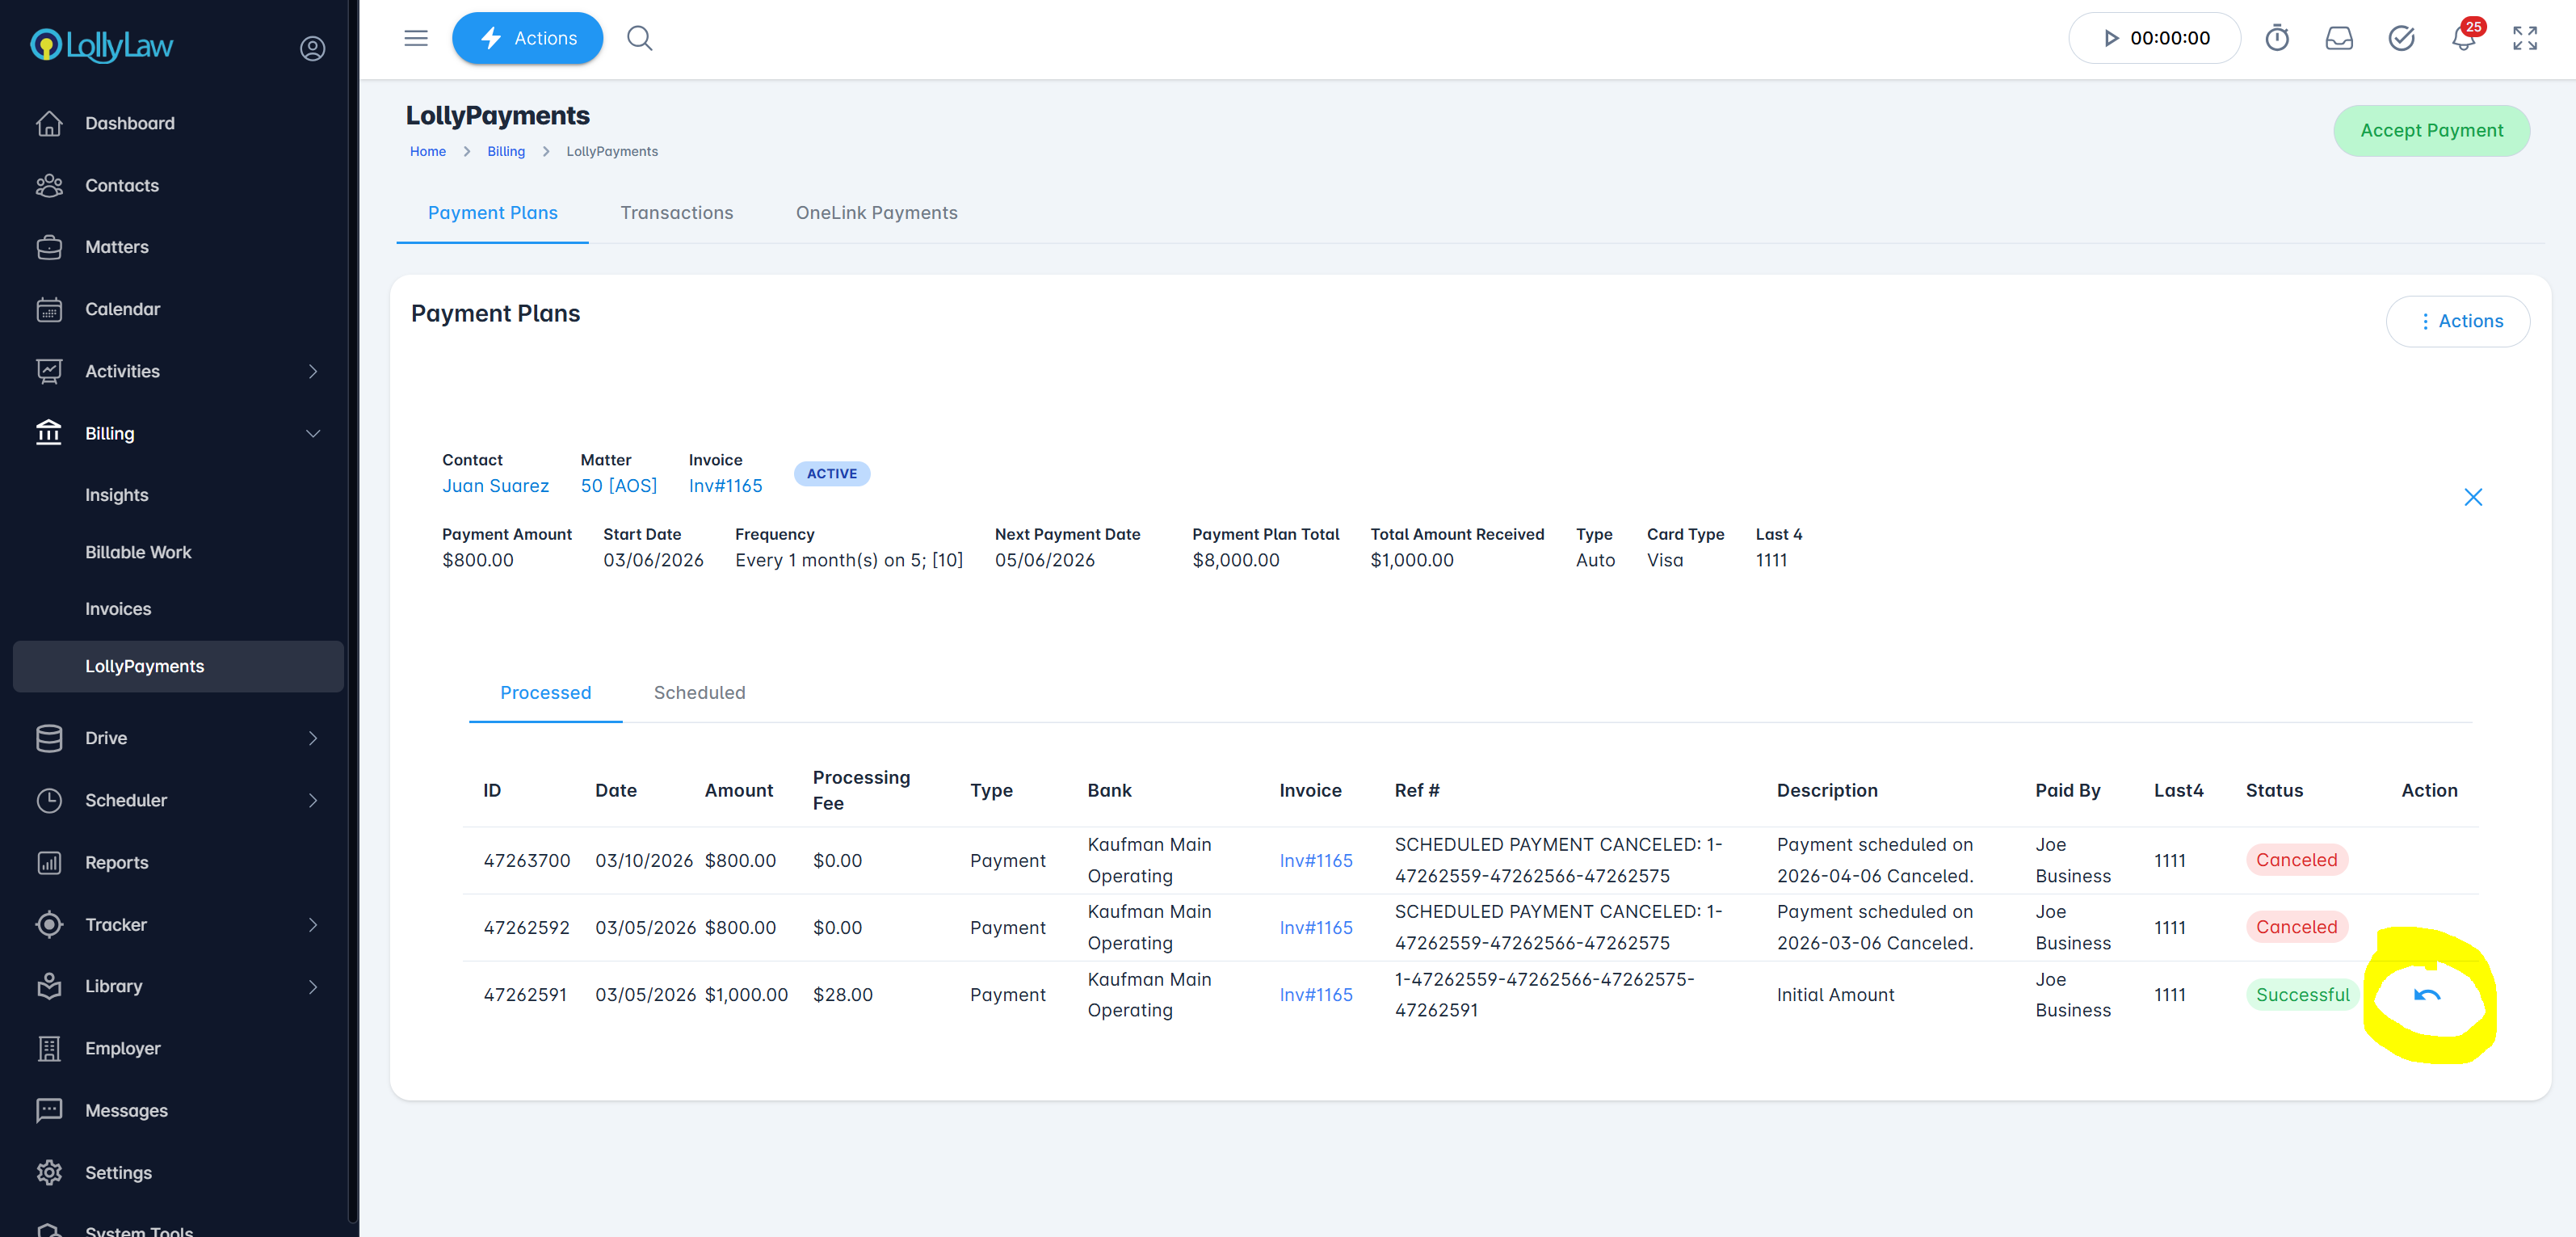The height and width of the screenshot is (1237, 2576).
Task: Open the Payment Plans Actions dropdown
Action: pyautogui.click(x=2458, y=321)
